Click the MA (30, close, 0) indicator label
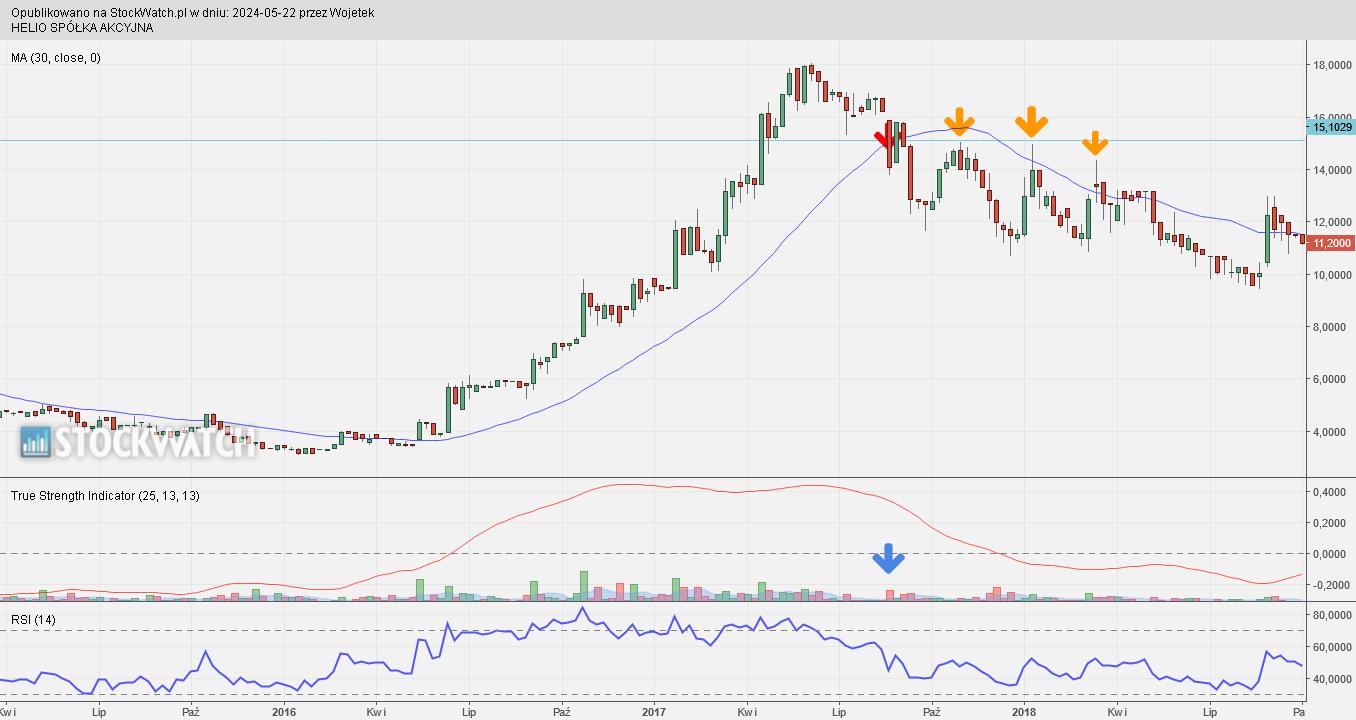This screenshot has height=720, width=1356. click(56, 58)
